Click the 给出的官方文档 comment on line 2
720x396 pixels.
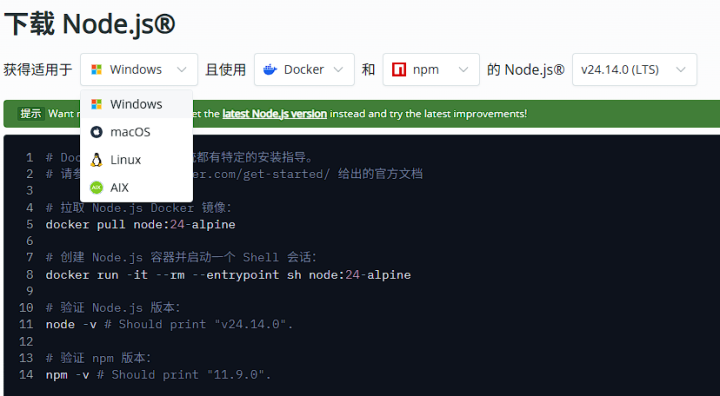coord(380,174)
